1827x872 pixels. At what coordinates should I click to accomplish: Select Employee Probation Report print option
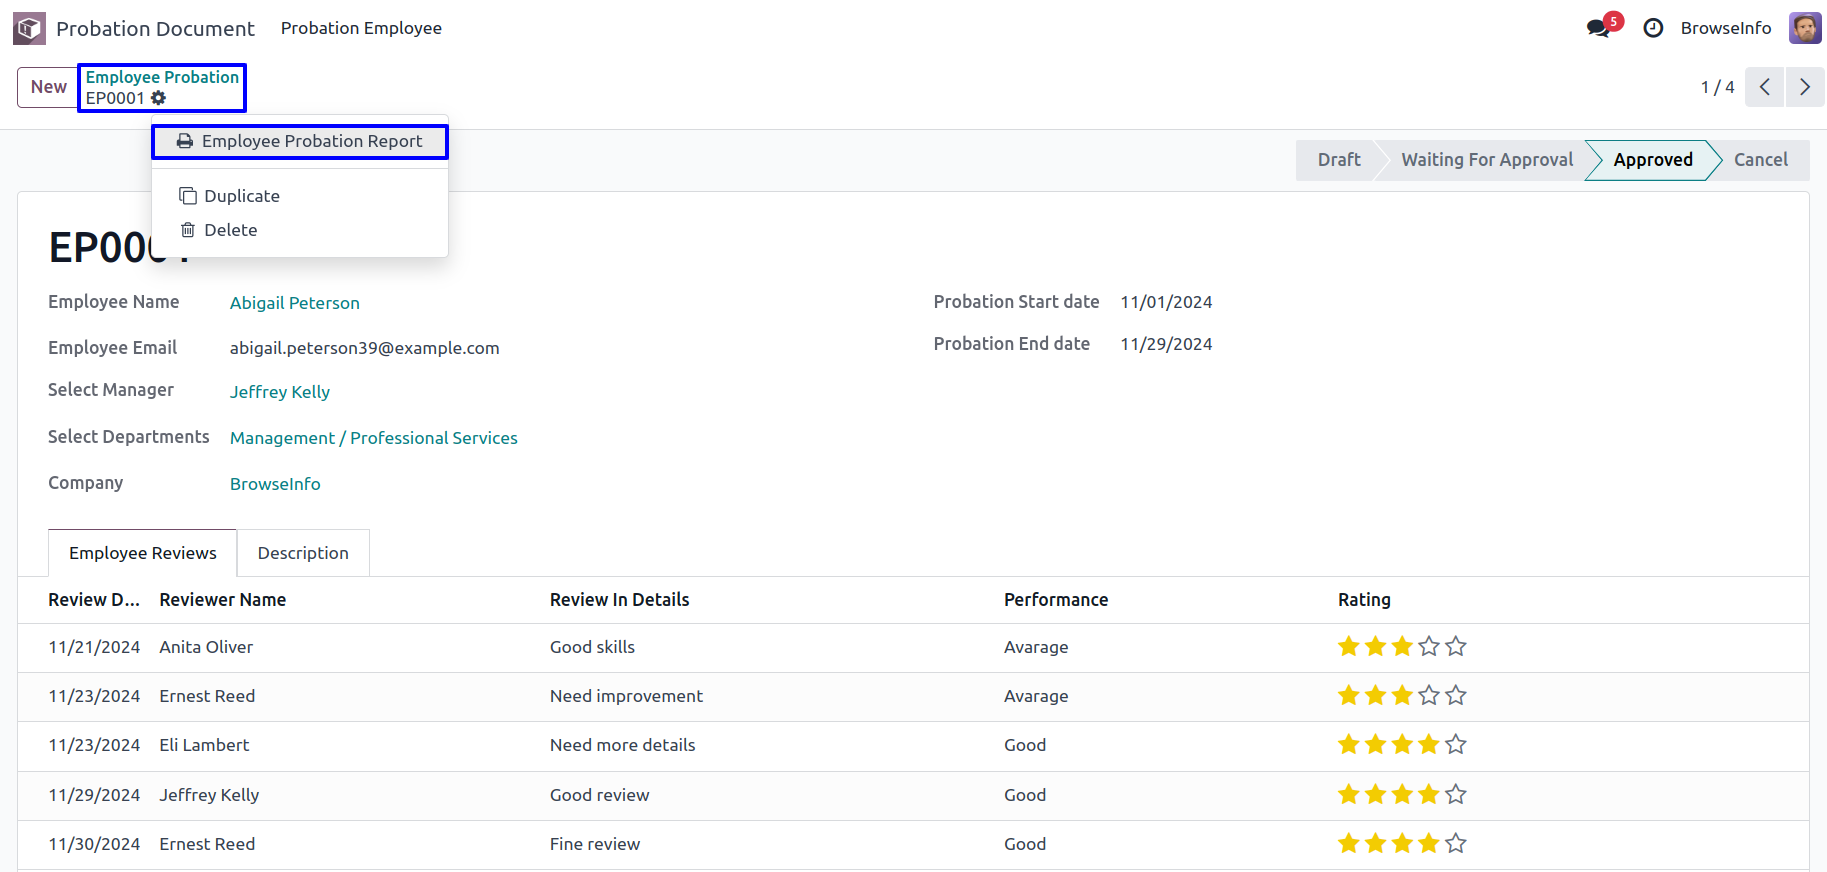(300, 141)
